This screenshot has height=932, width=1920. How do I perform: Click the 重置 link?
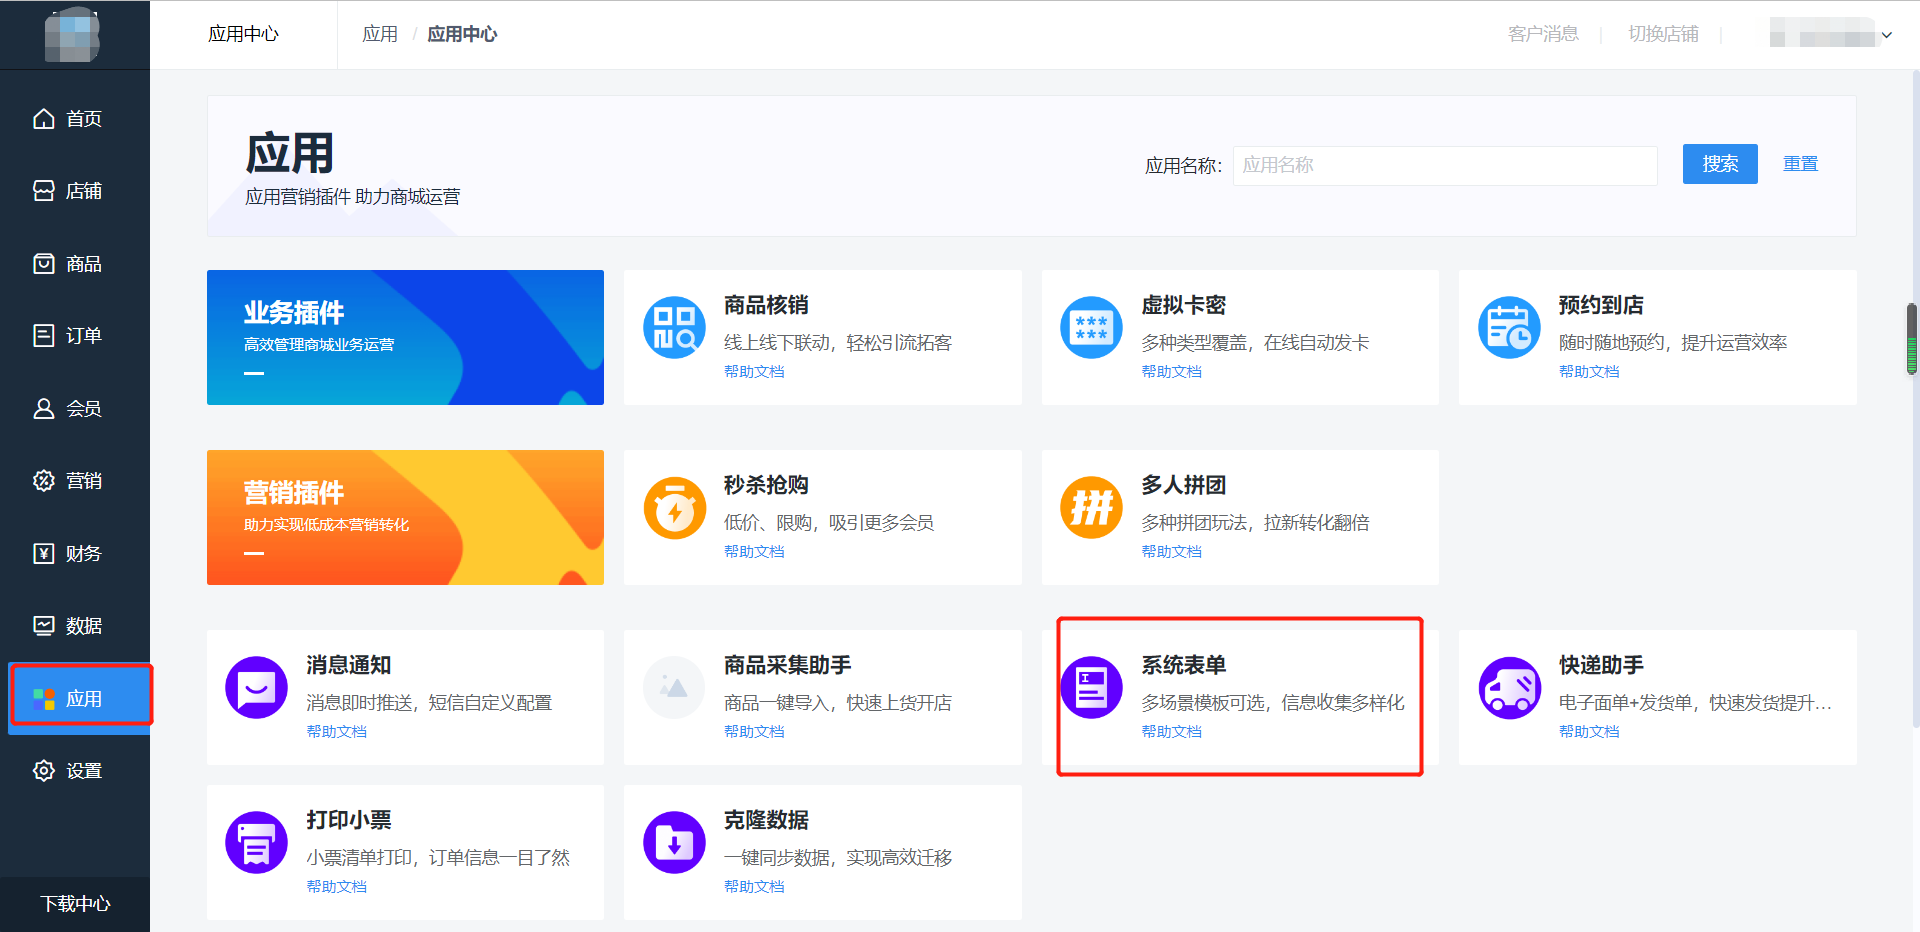pyautogui.click(x=1800, y=164)
